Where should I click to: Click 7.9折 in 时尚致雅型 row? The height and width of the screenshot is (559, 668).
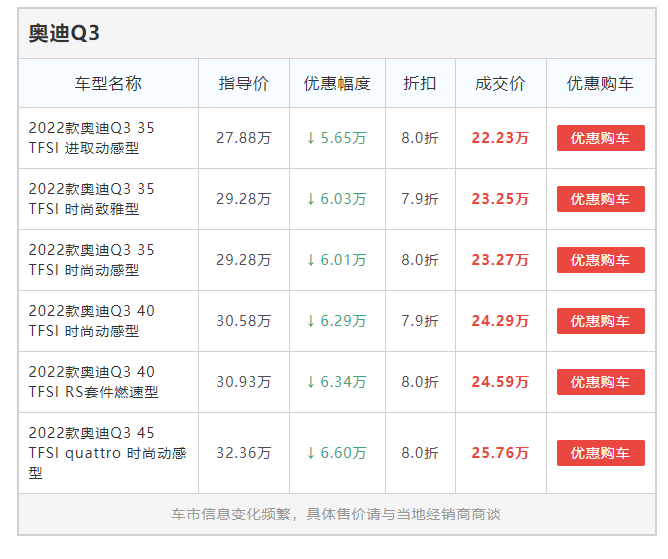pos(420,199)
